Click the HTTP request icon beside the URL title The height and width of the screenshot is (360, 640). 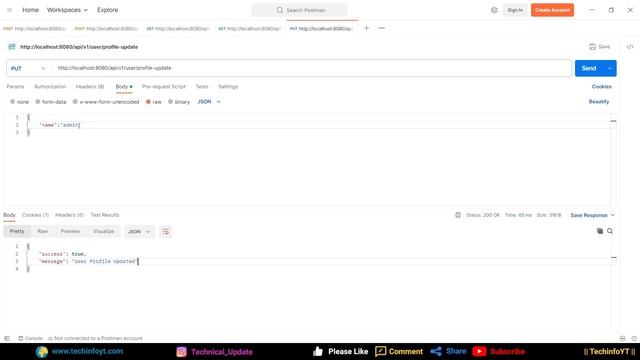tap(12, 47)
